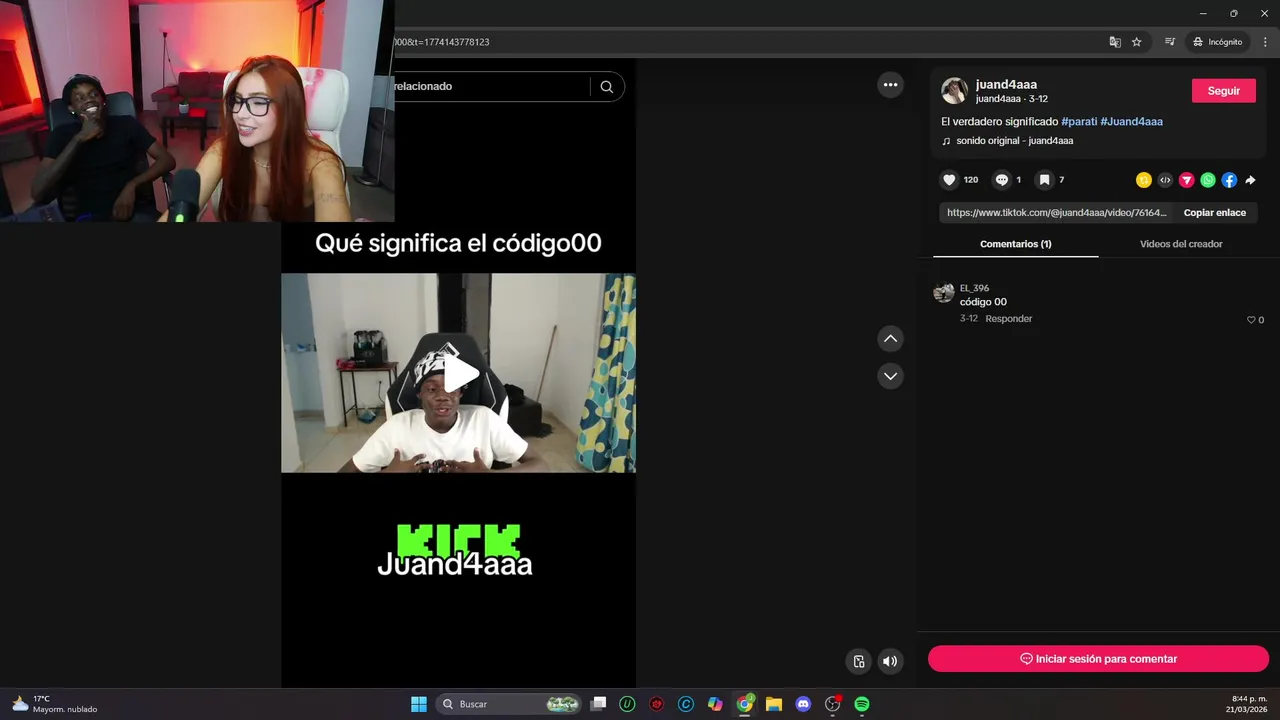Click the Seguir follow button
1280x720 pixels.
click(1224, 91)
